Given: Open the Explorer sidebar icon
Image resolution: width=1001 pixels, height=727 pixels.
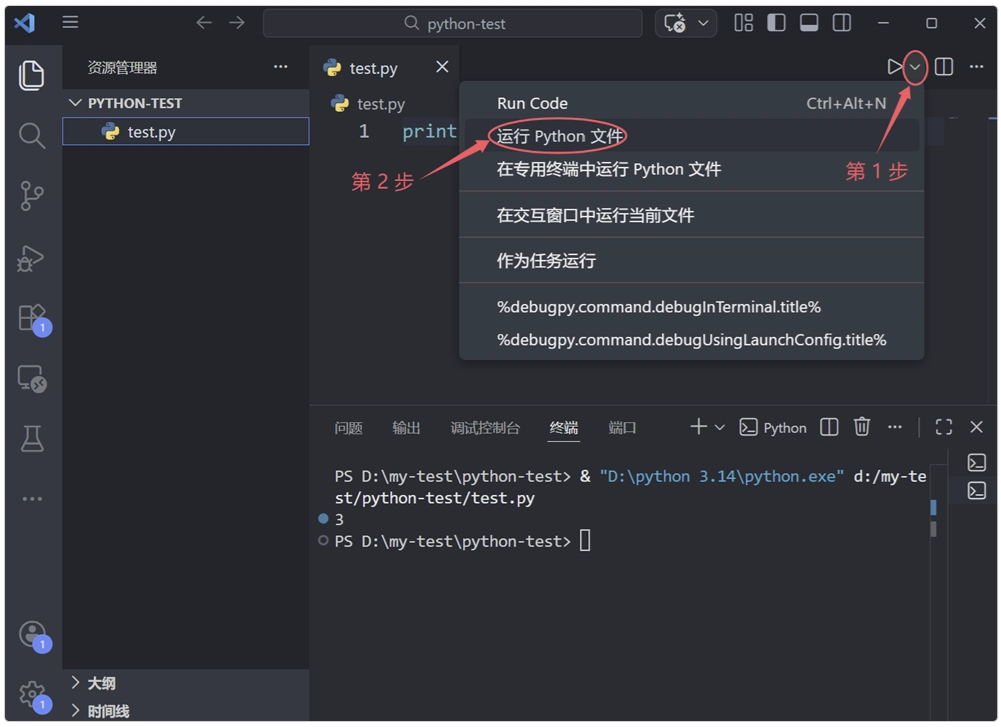Looking at the screenshot, I should [33, 75].
